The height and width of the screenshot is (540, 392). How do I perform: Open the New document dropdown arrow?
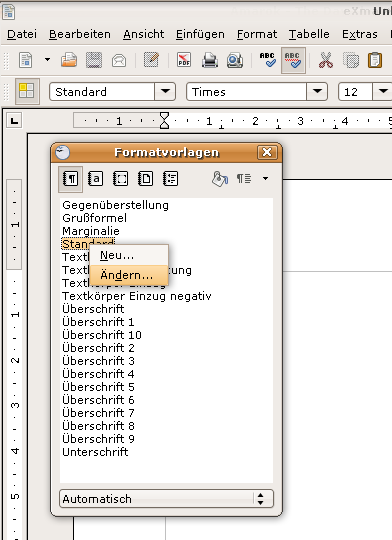pos(47,60)
